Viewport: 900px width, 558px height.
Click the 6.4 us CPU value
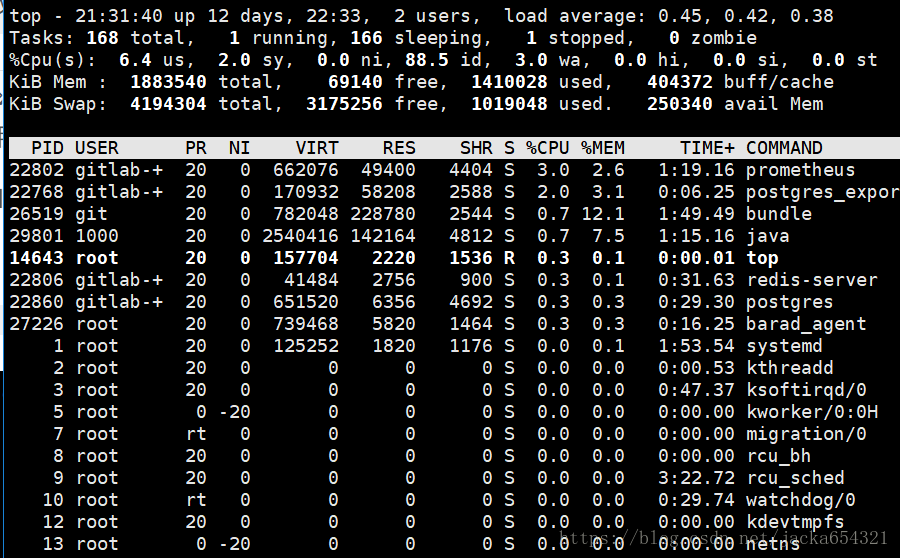click(x=135, y=60)
